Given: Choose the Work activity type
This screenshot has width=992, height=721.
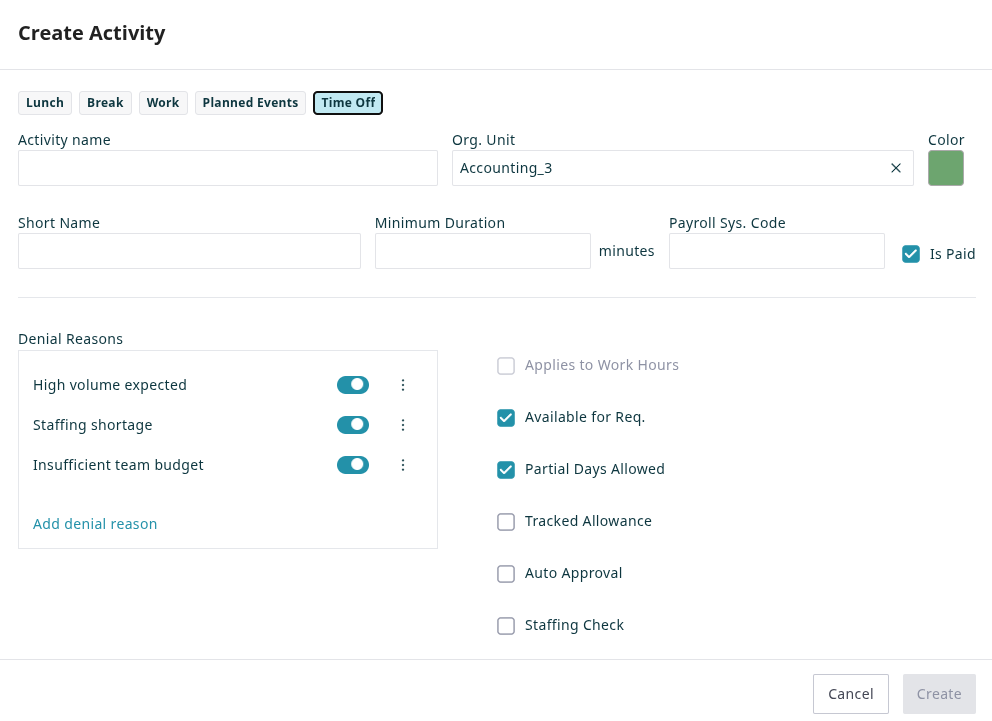Looking at the screenshot, I should click(163, 103).
